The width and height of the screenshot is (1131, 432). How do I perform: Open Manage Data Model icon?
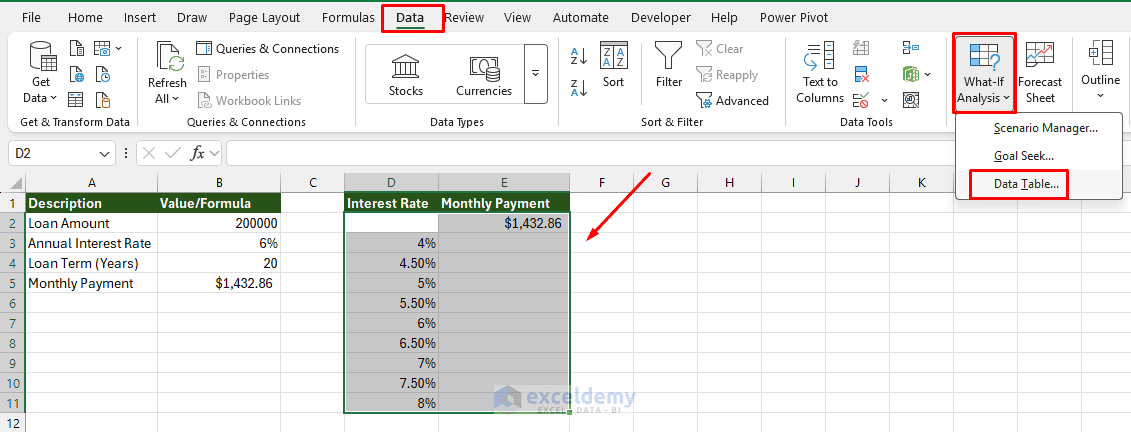910,100
